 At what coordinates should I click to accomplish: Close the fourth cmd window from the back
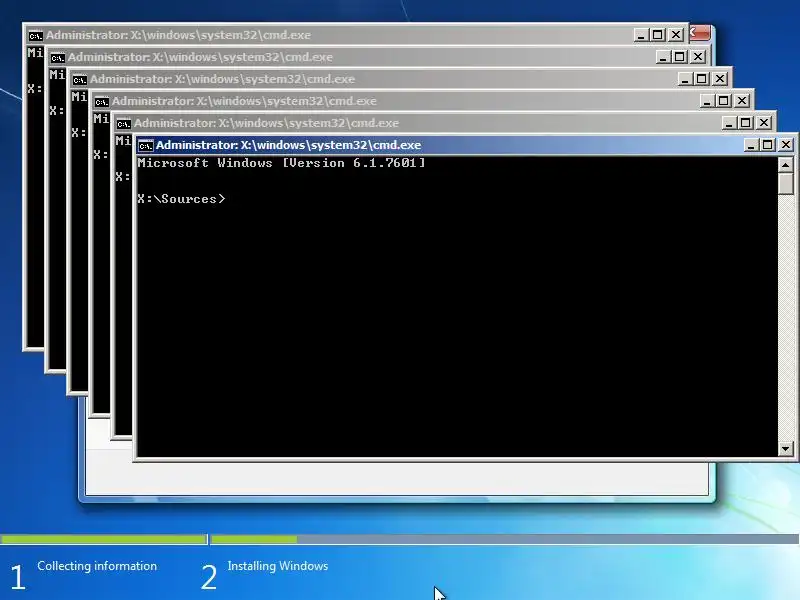click(x=741, y=101)
